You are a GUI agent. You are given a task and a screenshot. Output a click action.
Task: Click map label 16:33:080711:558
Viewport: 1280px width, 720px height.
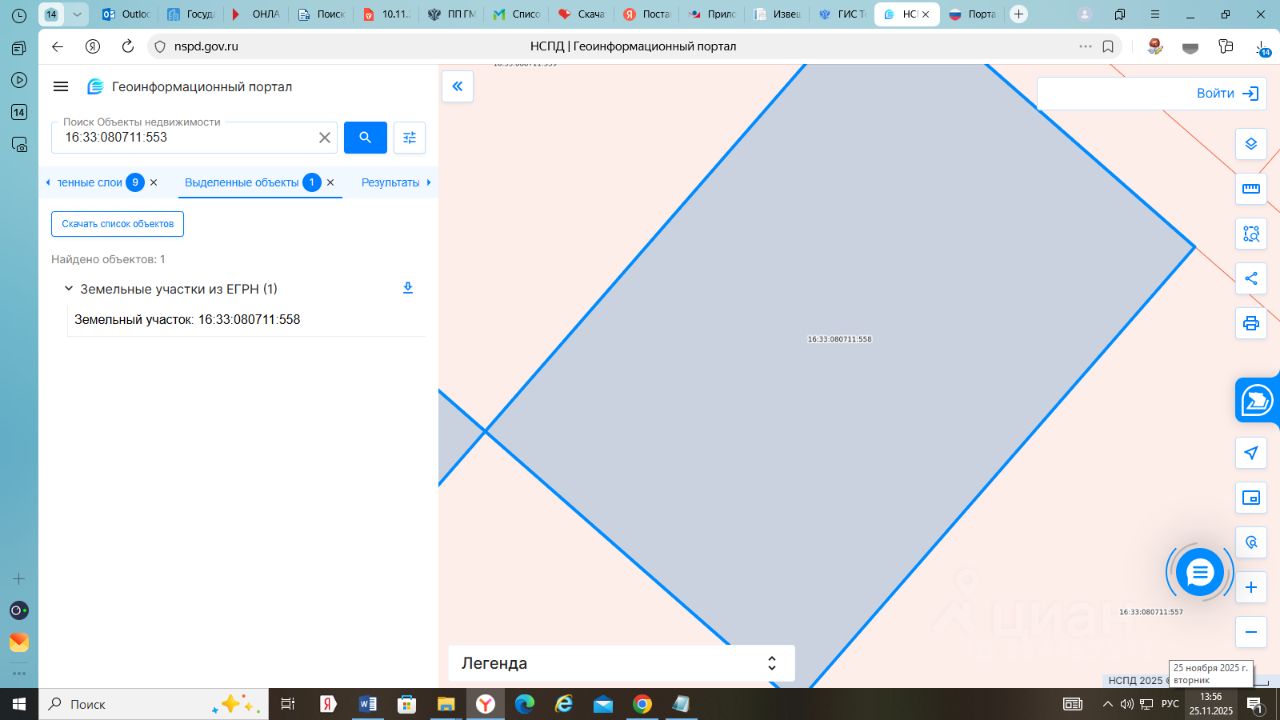coord(840,340)
